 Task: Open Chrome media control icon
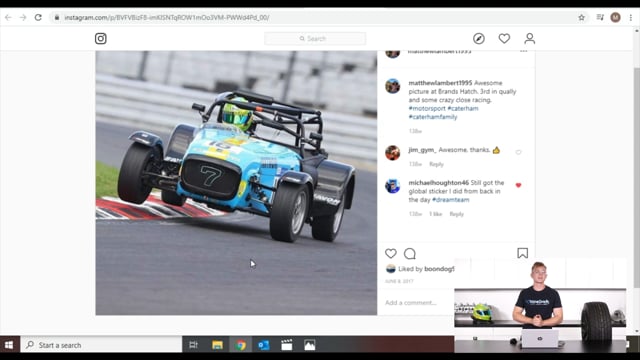600,17
